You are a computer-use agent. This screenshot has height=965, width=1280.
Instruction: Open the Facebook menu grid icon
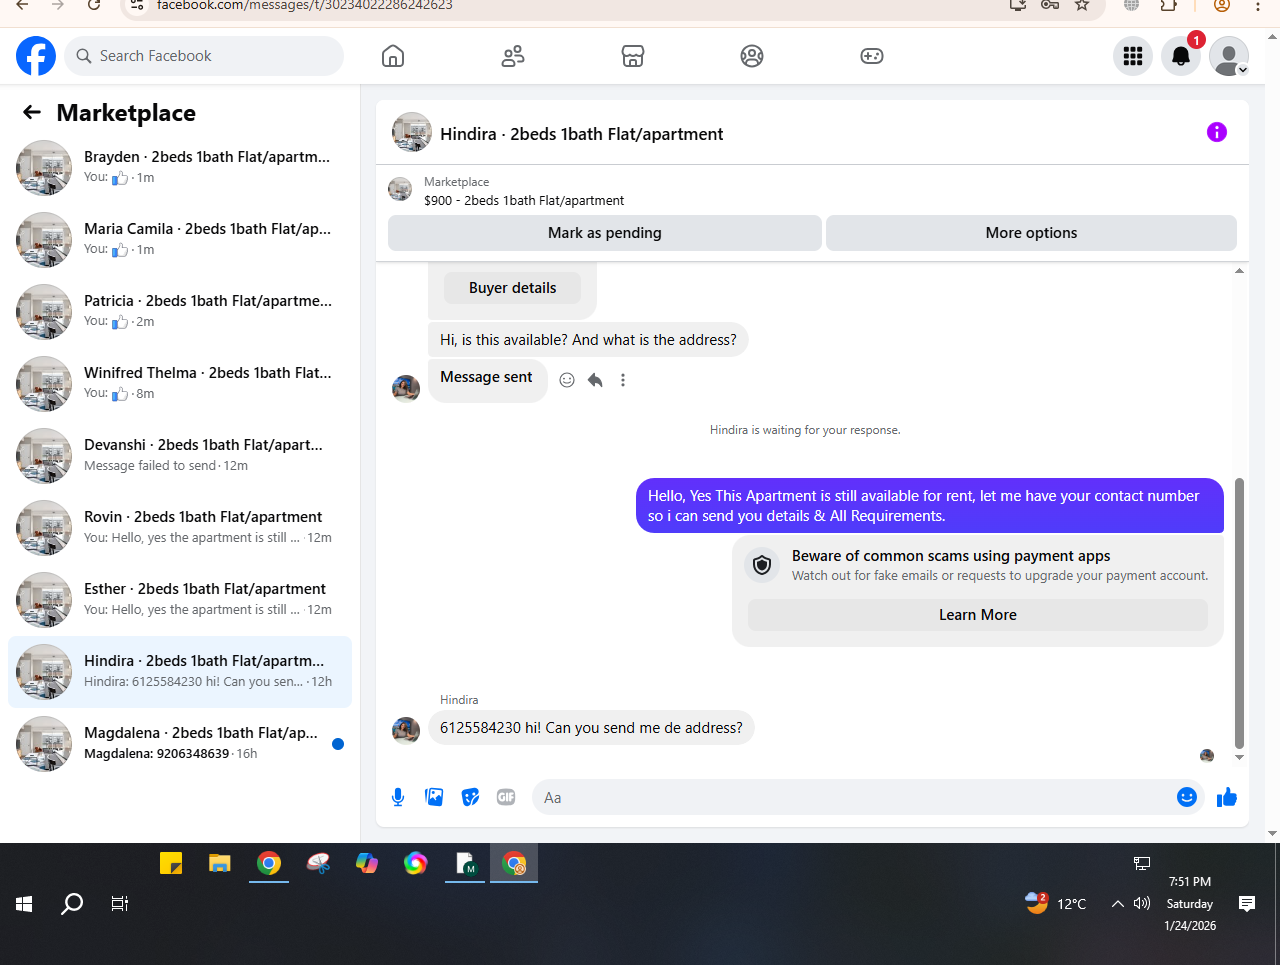1133,56
